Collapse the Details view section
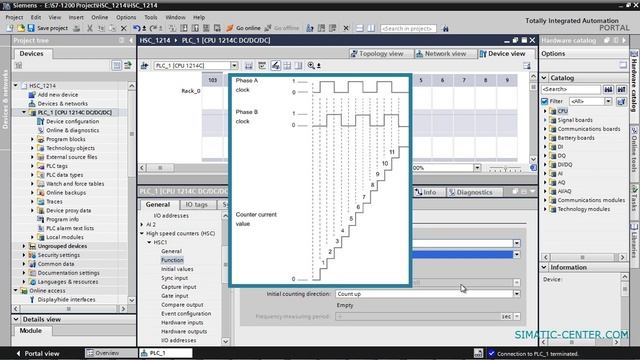Viewport: 640px width, 360px height. point(16,319)
